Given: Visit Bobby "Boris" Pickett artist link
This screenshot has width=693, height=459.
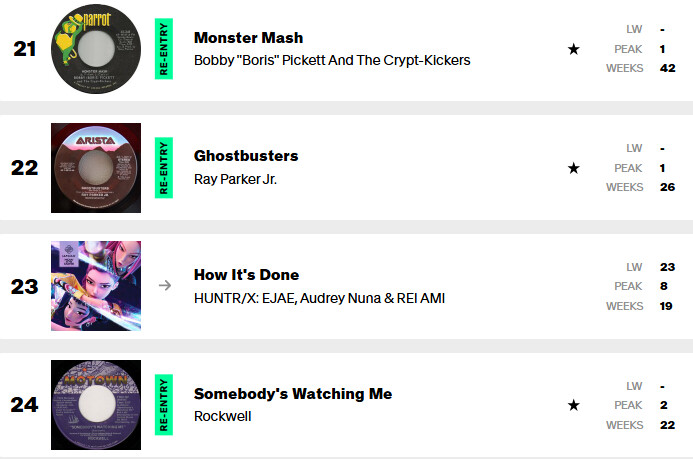Looking at the screenshot, I should point(332,60).
